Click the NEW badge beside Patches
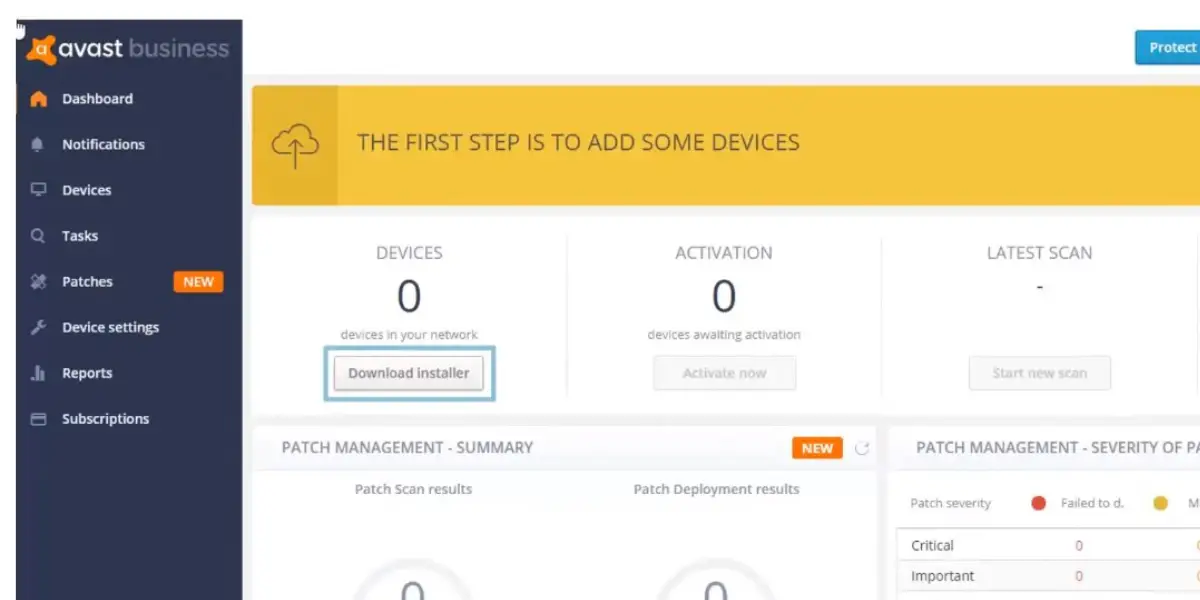Image resolution: width=1200 pixels, height=600 pixels. (x=198, y=282)
